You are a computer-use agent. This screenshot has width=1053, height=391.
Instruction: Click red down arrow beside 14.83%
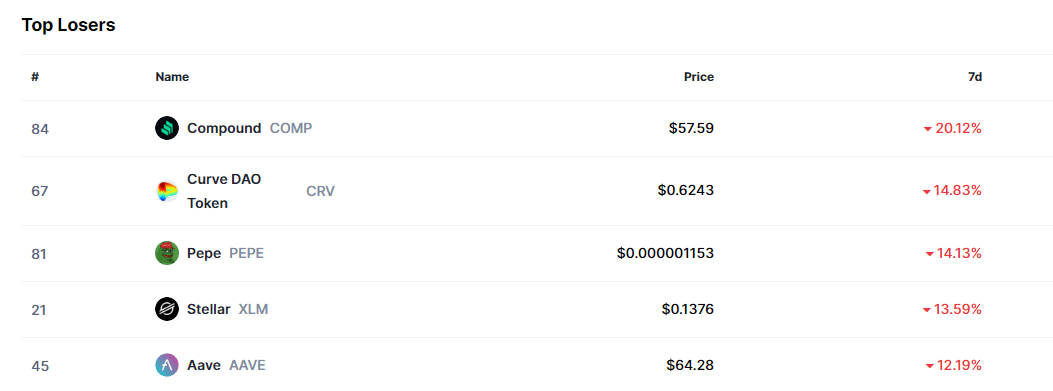click(x=927, y=192)
